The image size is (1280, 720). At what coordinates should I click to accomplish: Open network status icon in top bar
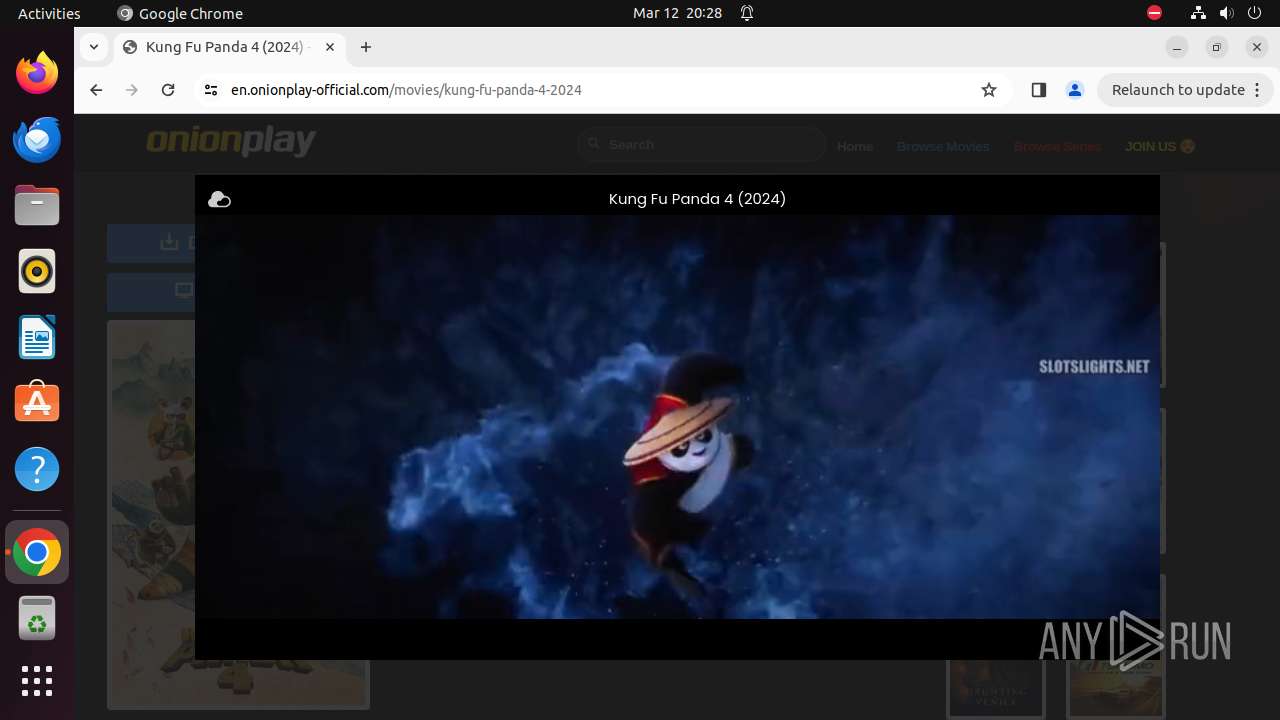[1198, 13]
